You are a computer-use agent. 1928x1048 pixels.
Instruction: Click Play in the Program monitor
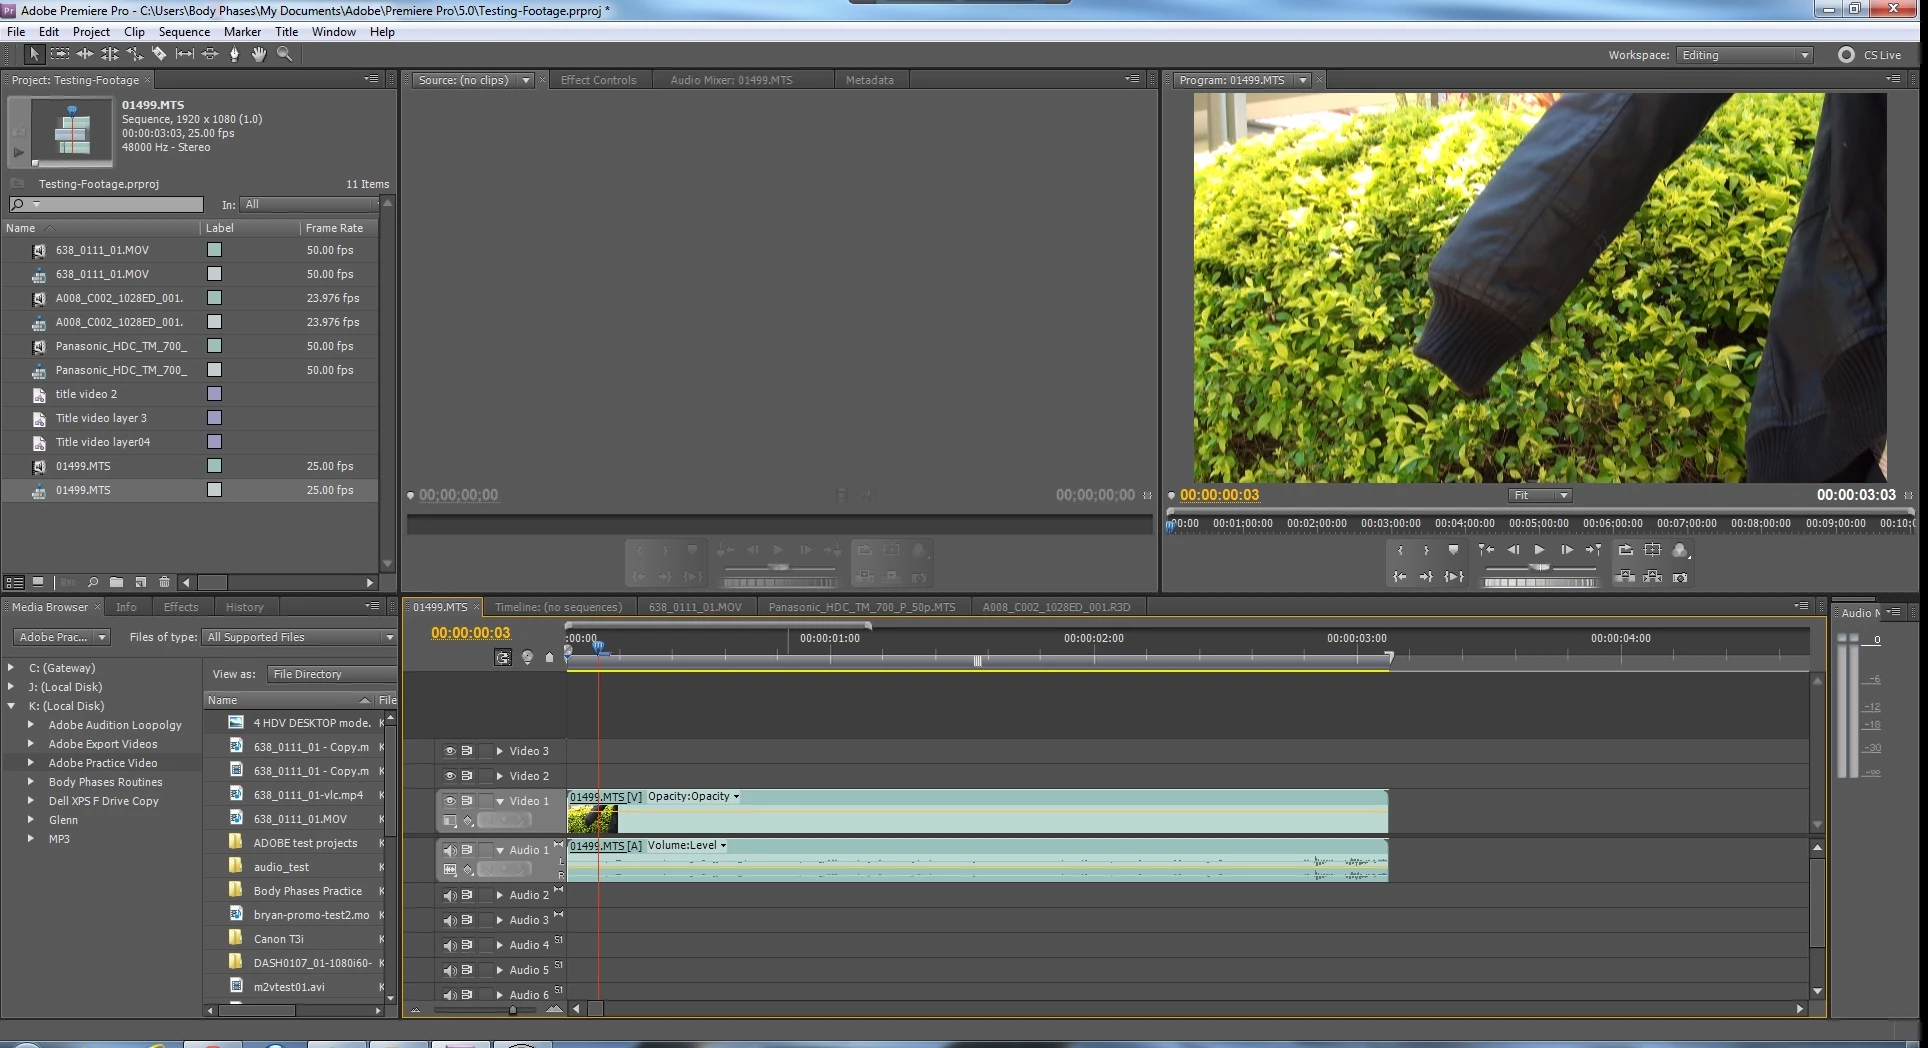1539,550
